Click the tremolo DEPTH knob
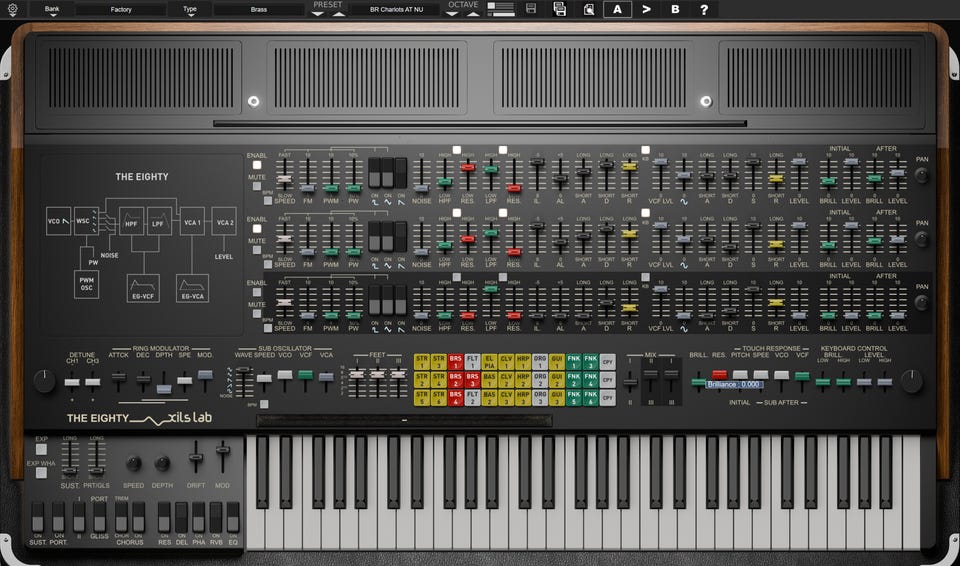 point(162,464)
